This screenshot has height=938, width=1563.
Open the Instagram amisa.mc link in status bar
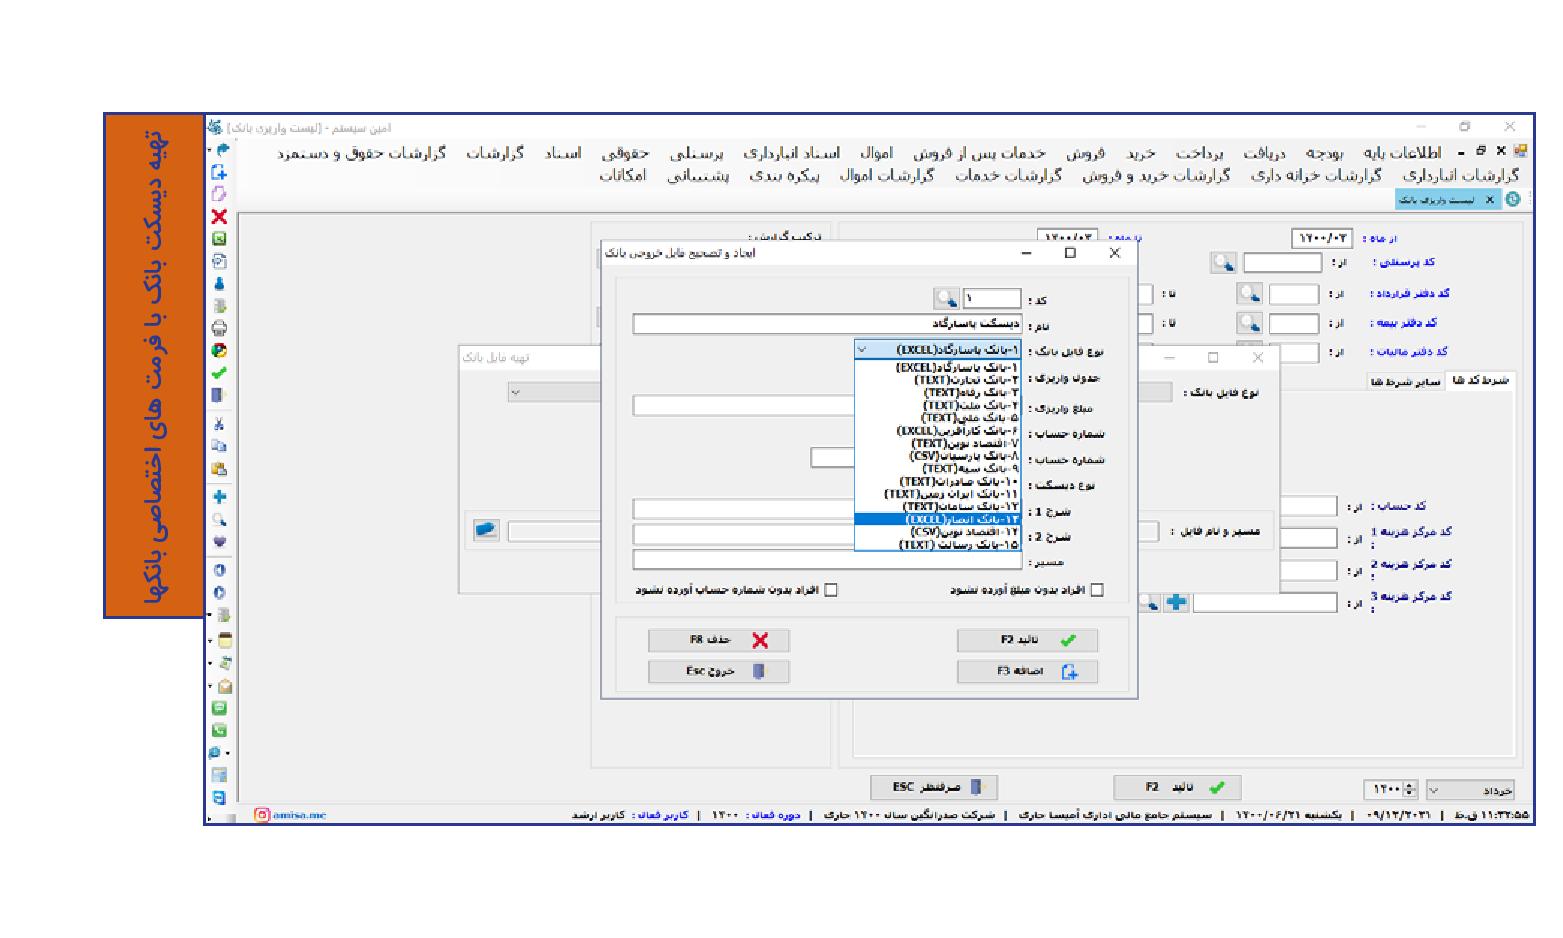tap(291, 815)
